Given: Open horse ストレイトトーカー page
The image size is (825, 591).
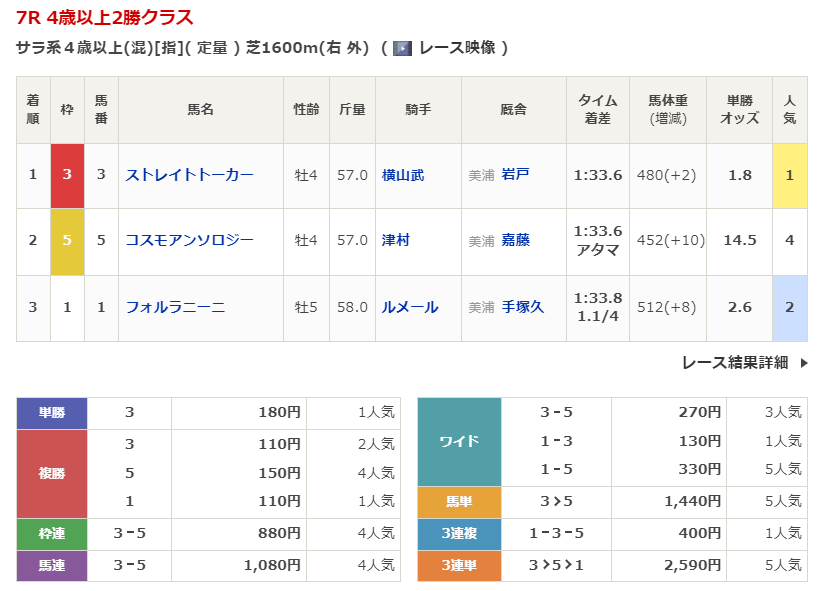Looking at the screenshot, I should 189,175.
